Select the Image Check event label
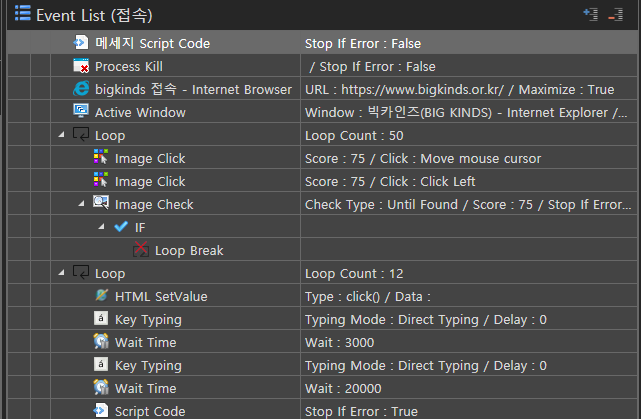The image size is (641, 419). pyautogui.click(x=154, y=204)
